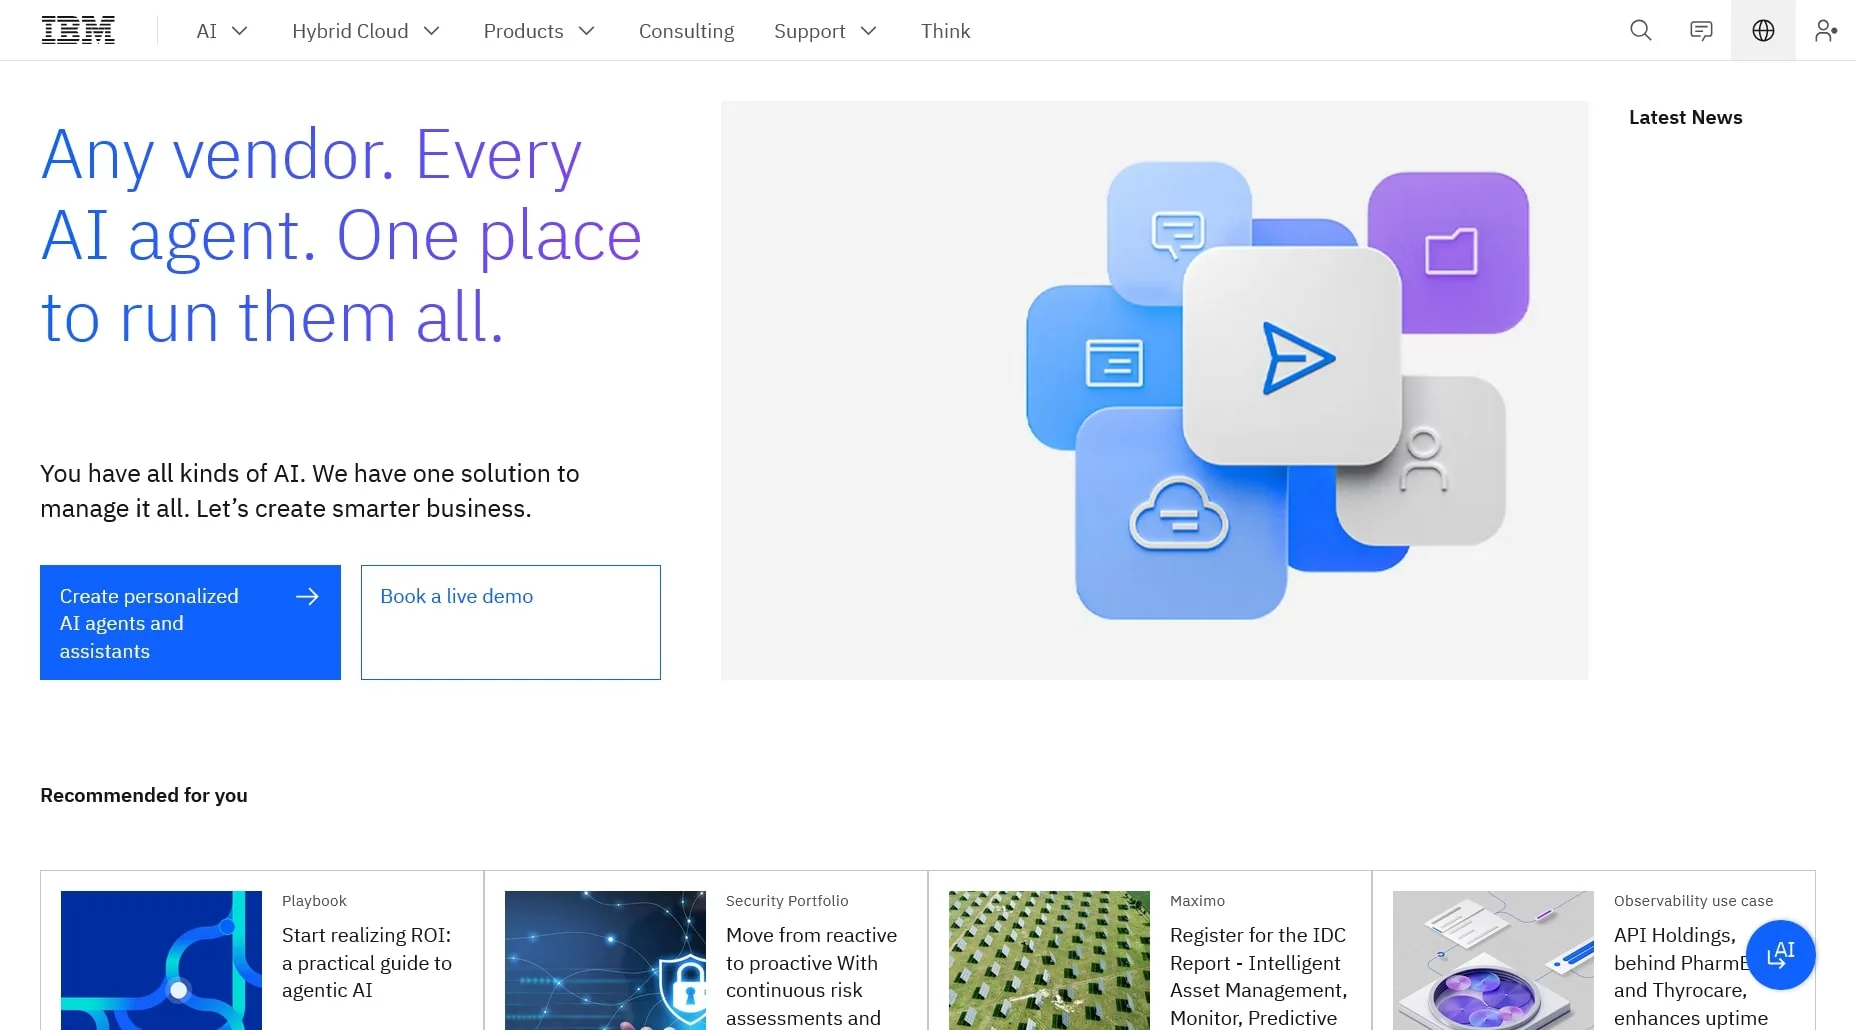This screenshot has width=1856, height=1030.
Task: Click Book a live demo button
Action: click(x=510, y=622)
